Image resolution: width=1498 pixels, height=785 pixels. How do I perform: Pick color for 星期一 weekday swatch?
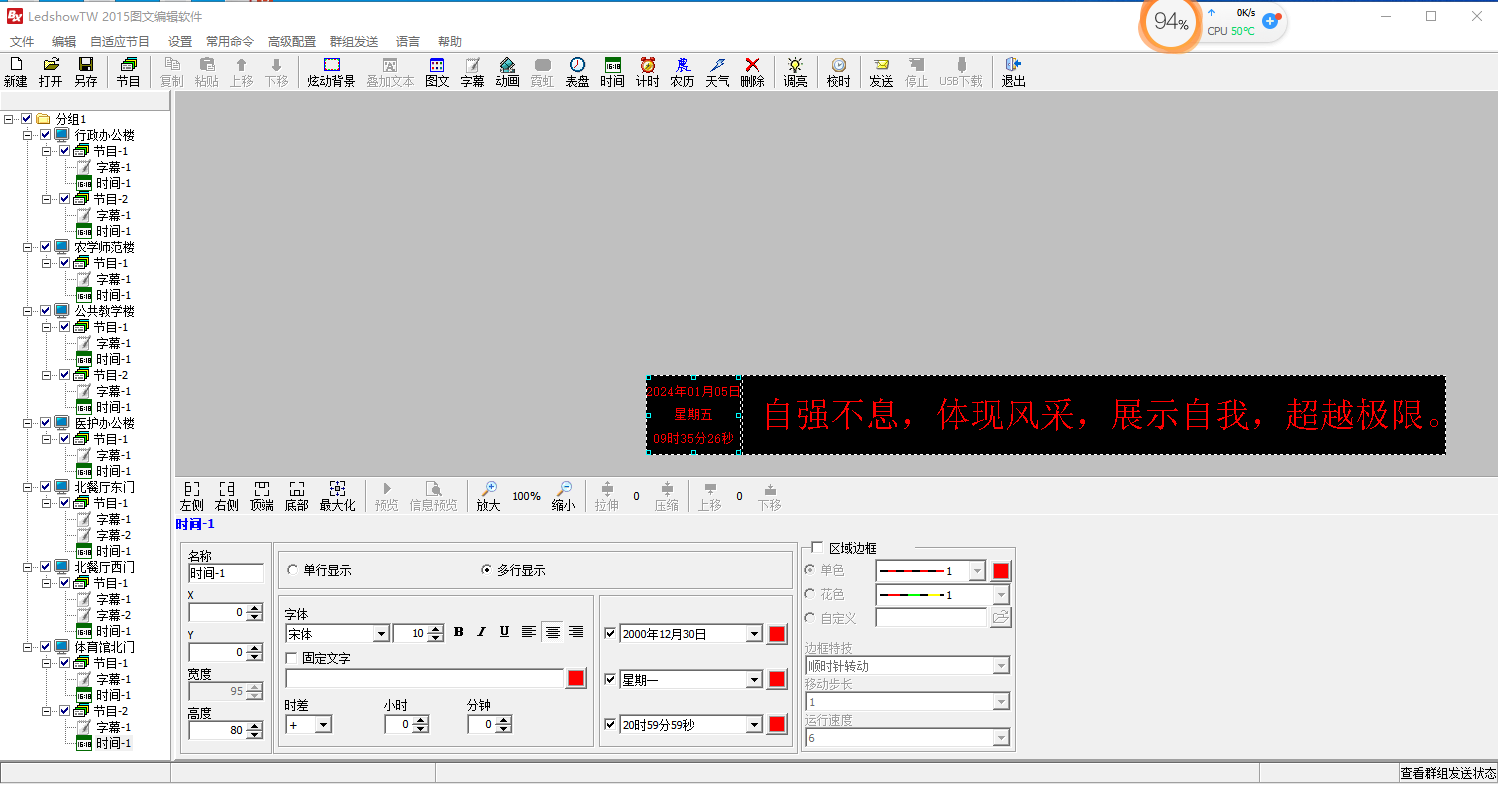(777, 679)
